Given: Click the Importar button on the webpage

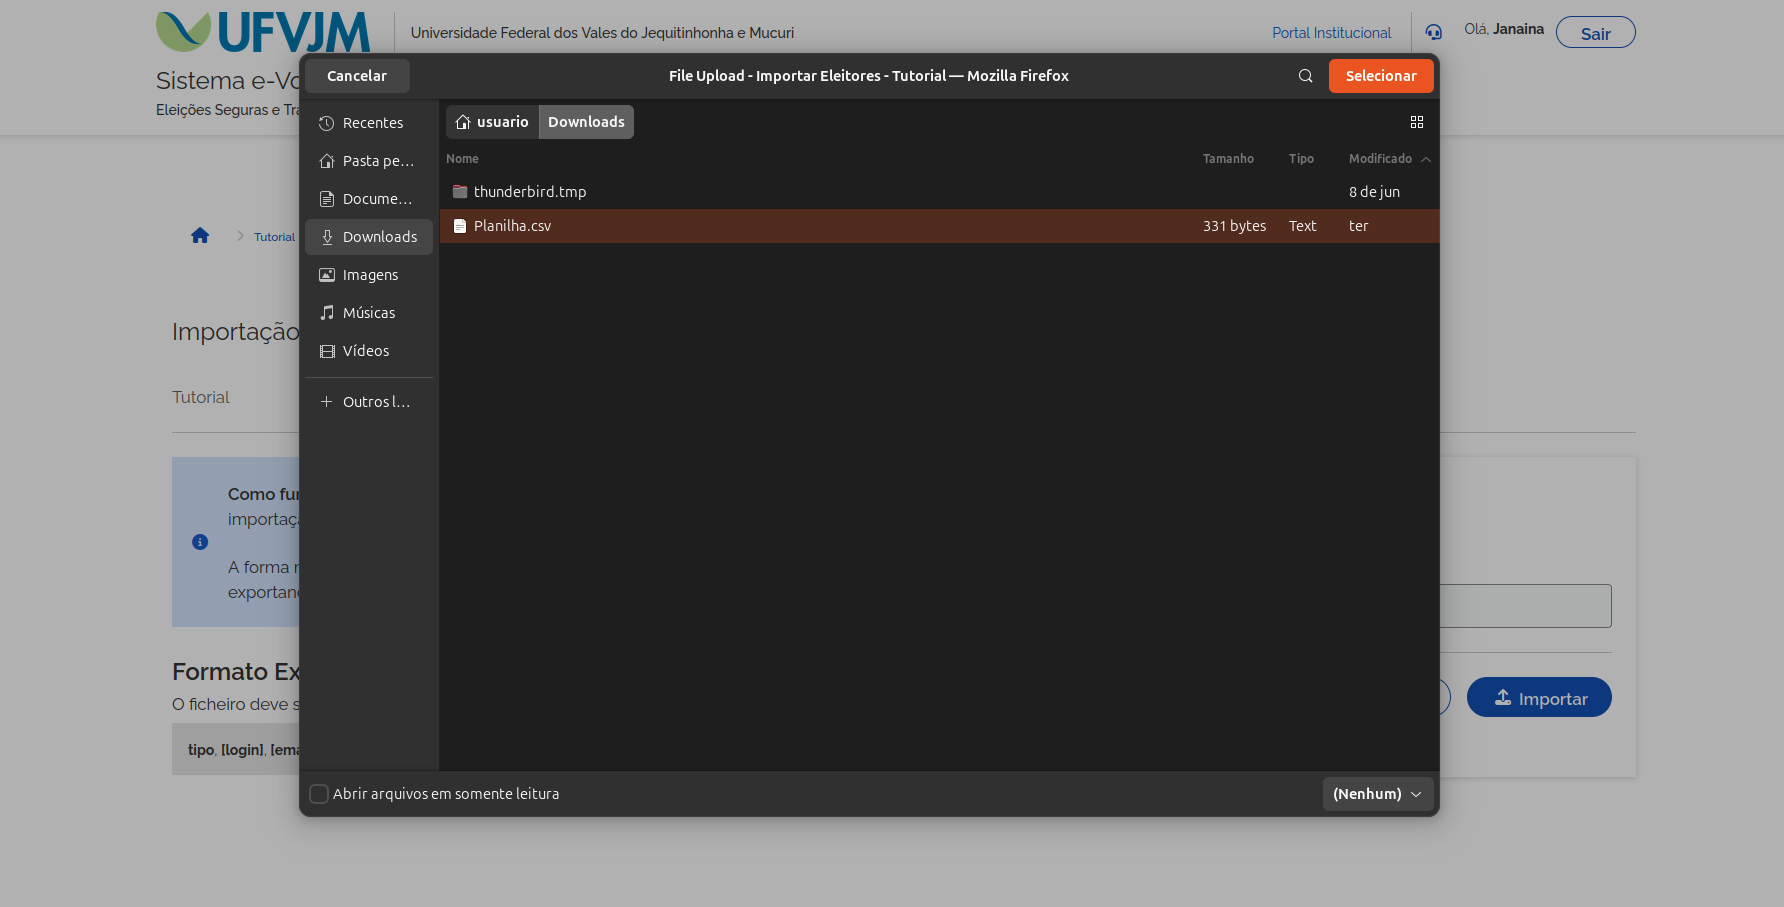Looking at the screenshot, I should pos(1539,697).
